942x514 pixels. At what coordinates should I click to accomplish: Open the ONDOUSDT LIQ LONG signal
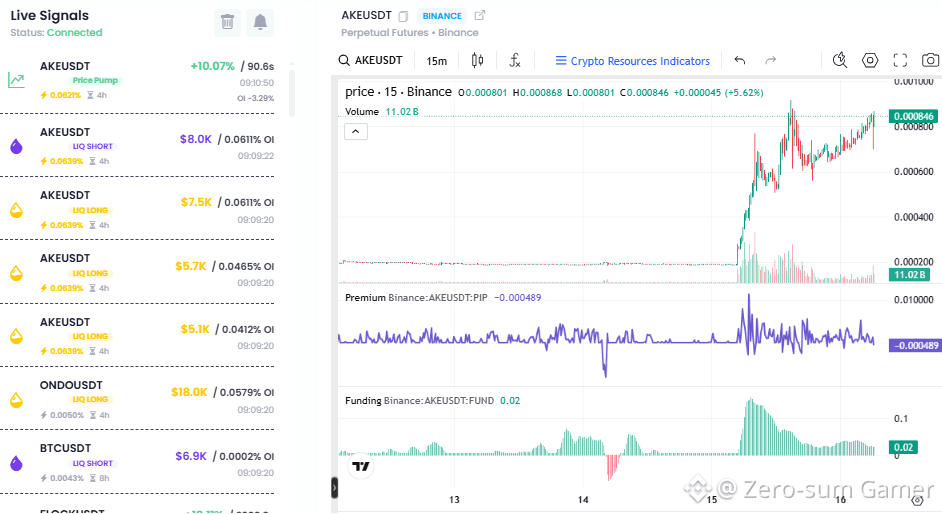point(138,399)
